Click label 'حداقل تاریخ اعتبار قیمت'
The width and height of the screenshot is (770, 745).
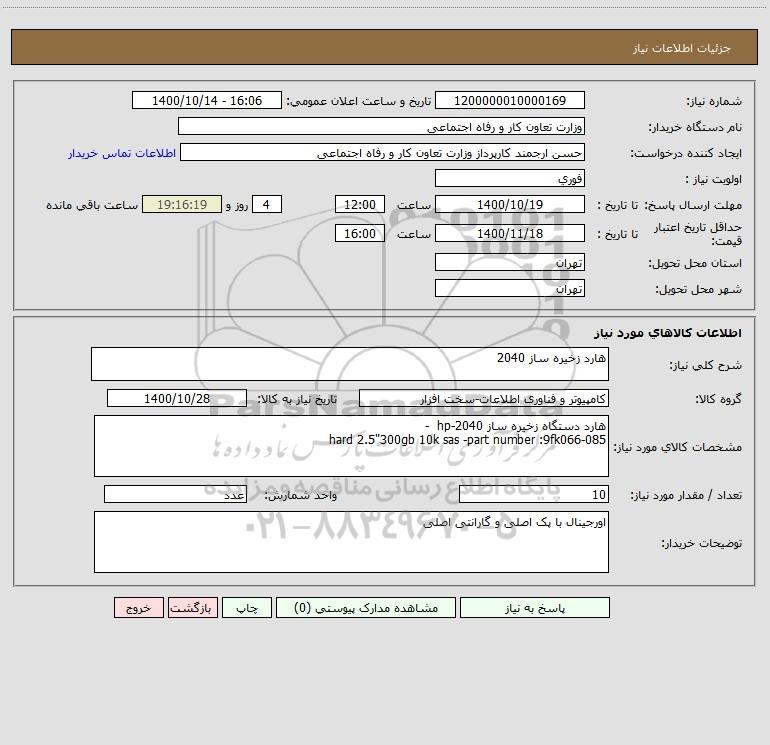[x=697, y=234]
